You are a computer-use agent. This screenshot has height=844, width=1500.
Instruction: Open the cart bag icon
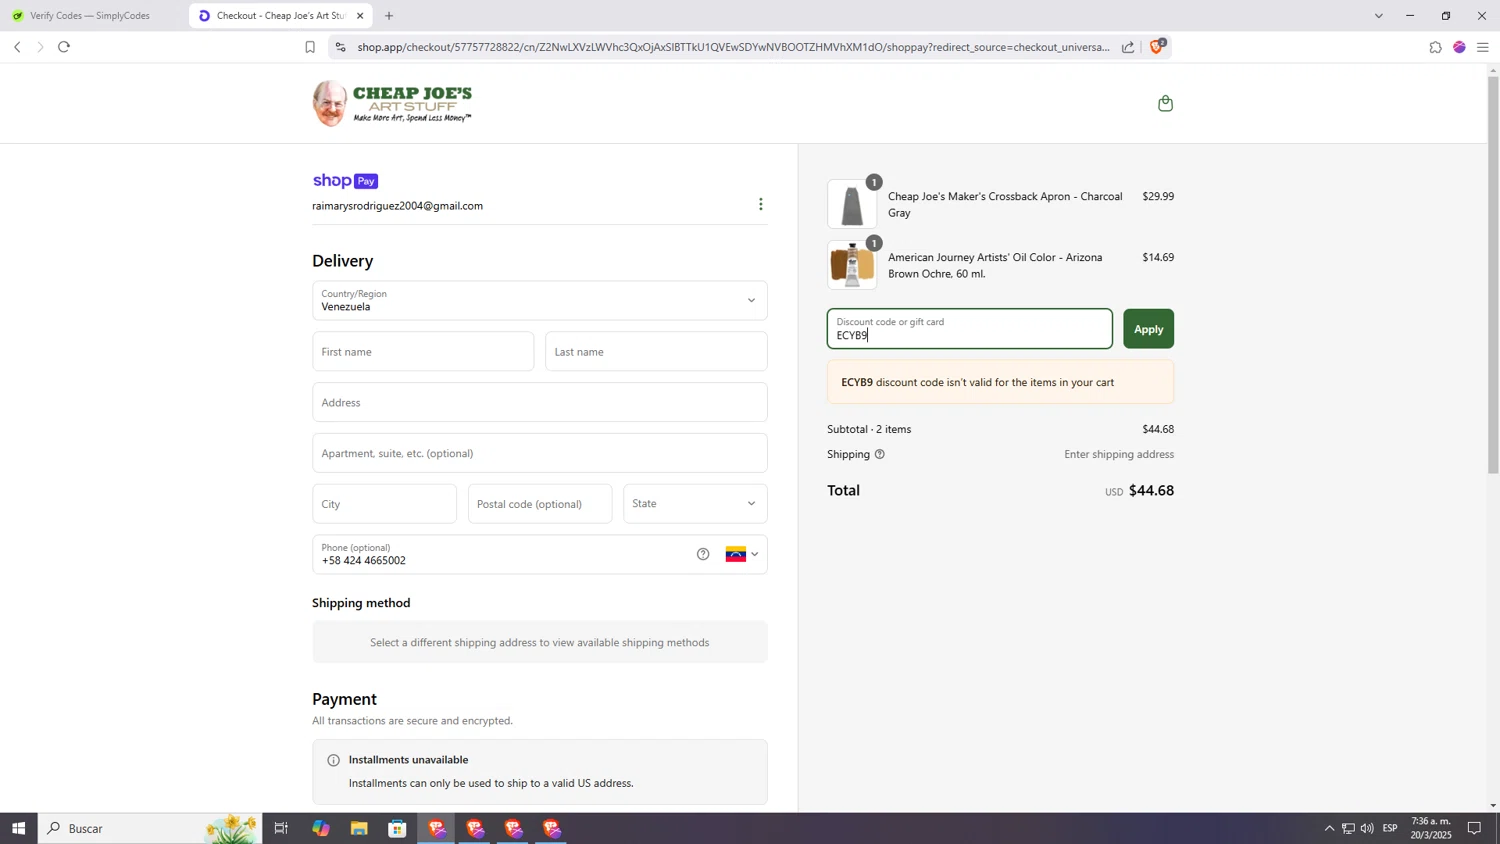pyautogui.click(x=1165, y=103)
